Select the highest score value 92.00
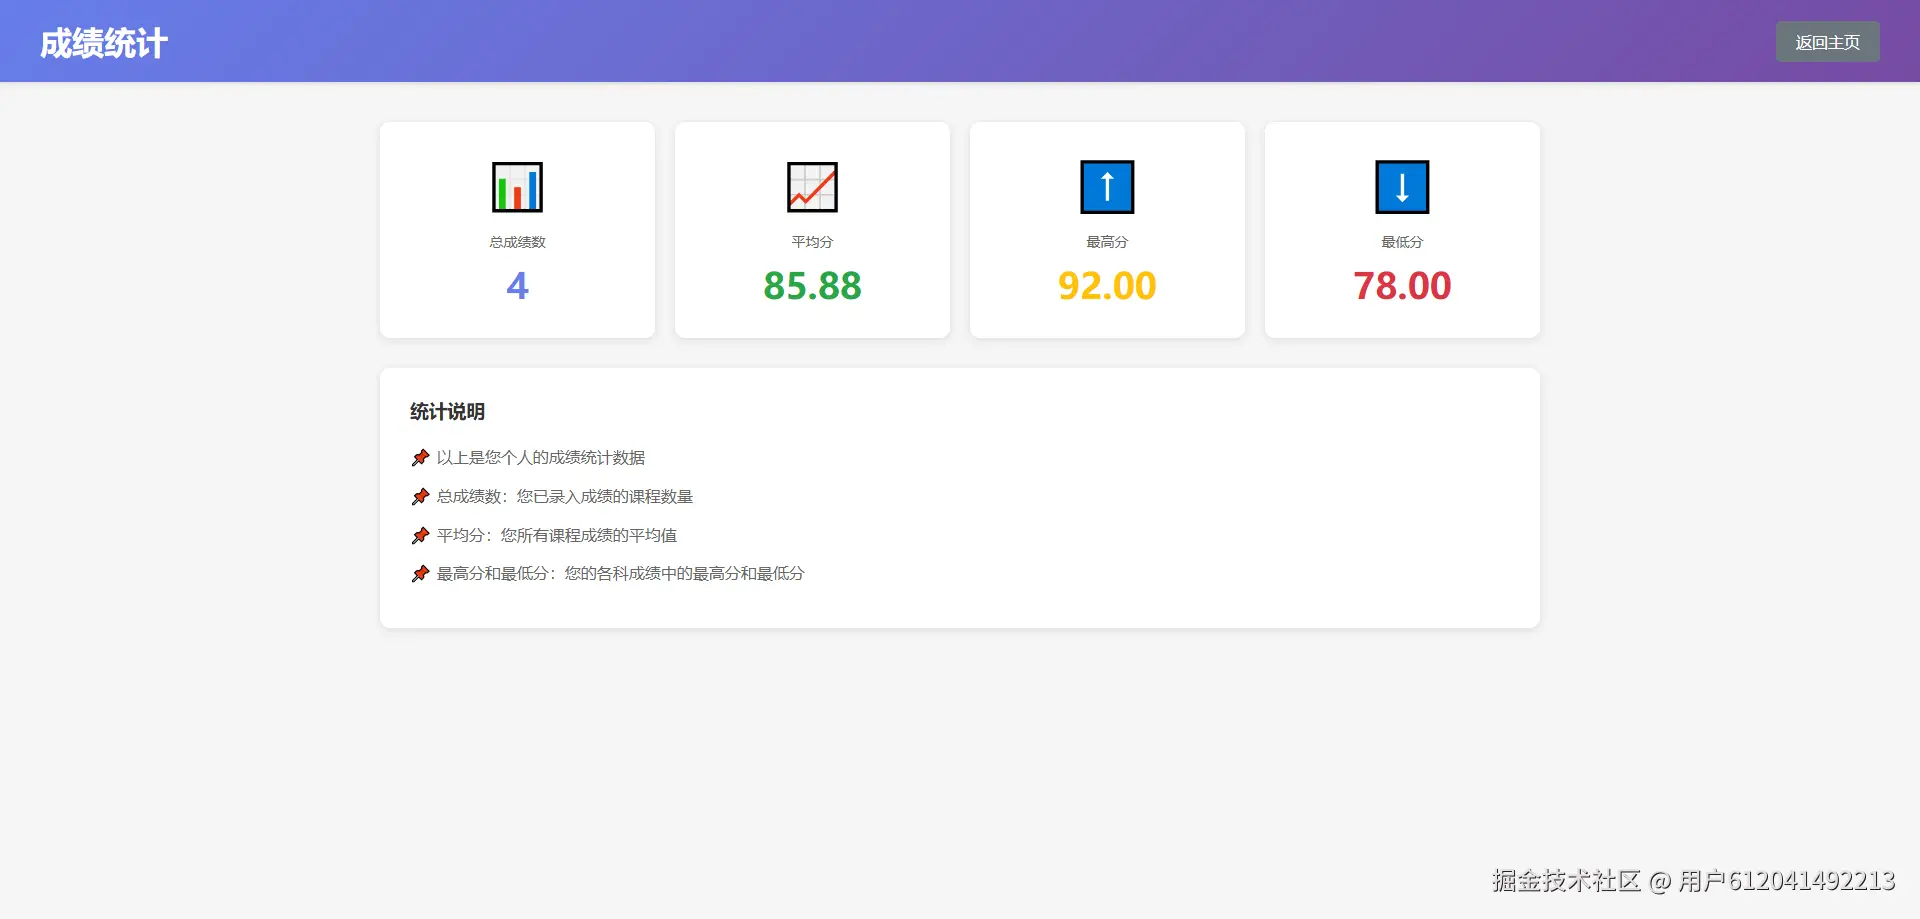The height and width of the screenshot is (919, 1920). [1107, 286]
